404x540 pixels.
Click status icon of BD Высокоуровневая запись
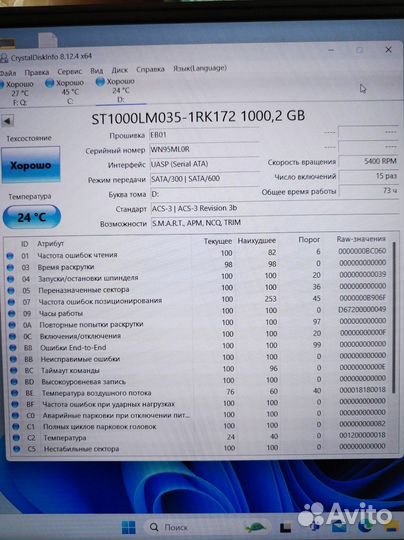pyautogui.click(x=14, y=382)
